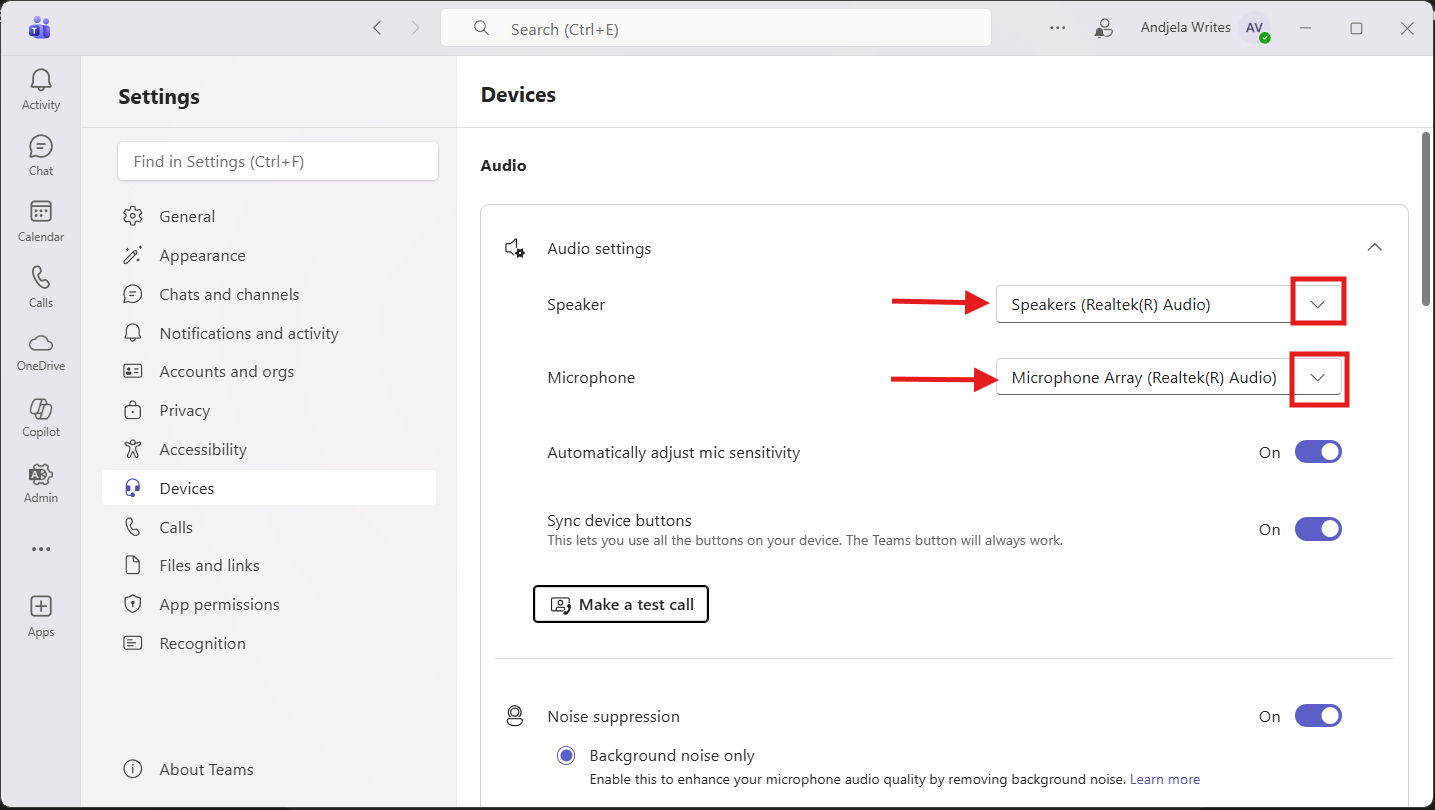Open Settings and more ellipsis in title bar
The height and width of the screenshot is (810, 1435).
tap(1057, 28)
